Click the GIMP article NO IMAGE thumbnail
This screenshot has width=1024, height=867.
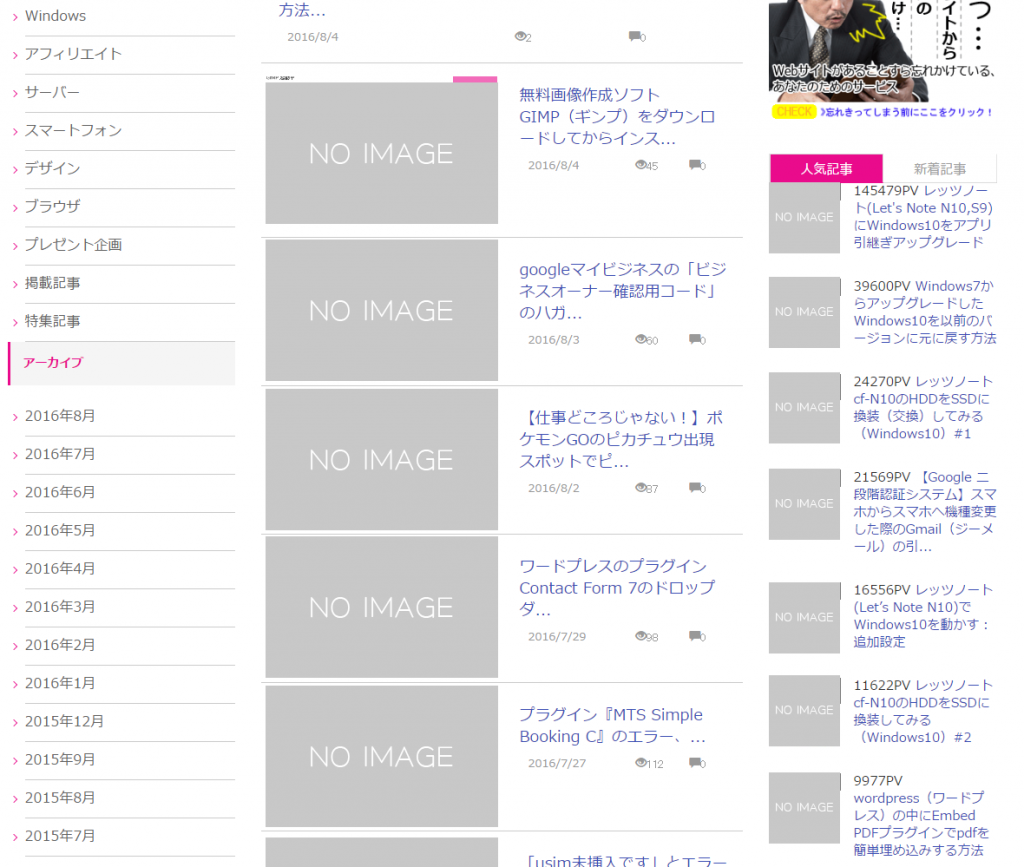[x=381, y=153]
